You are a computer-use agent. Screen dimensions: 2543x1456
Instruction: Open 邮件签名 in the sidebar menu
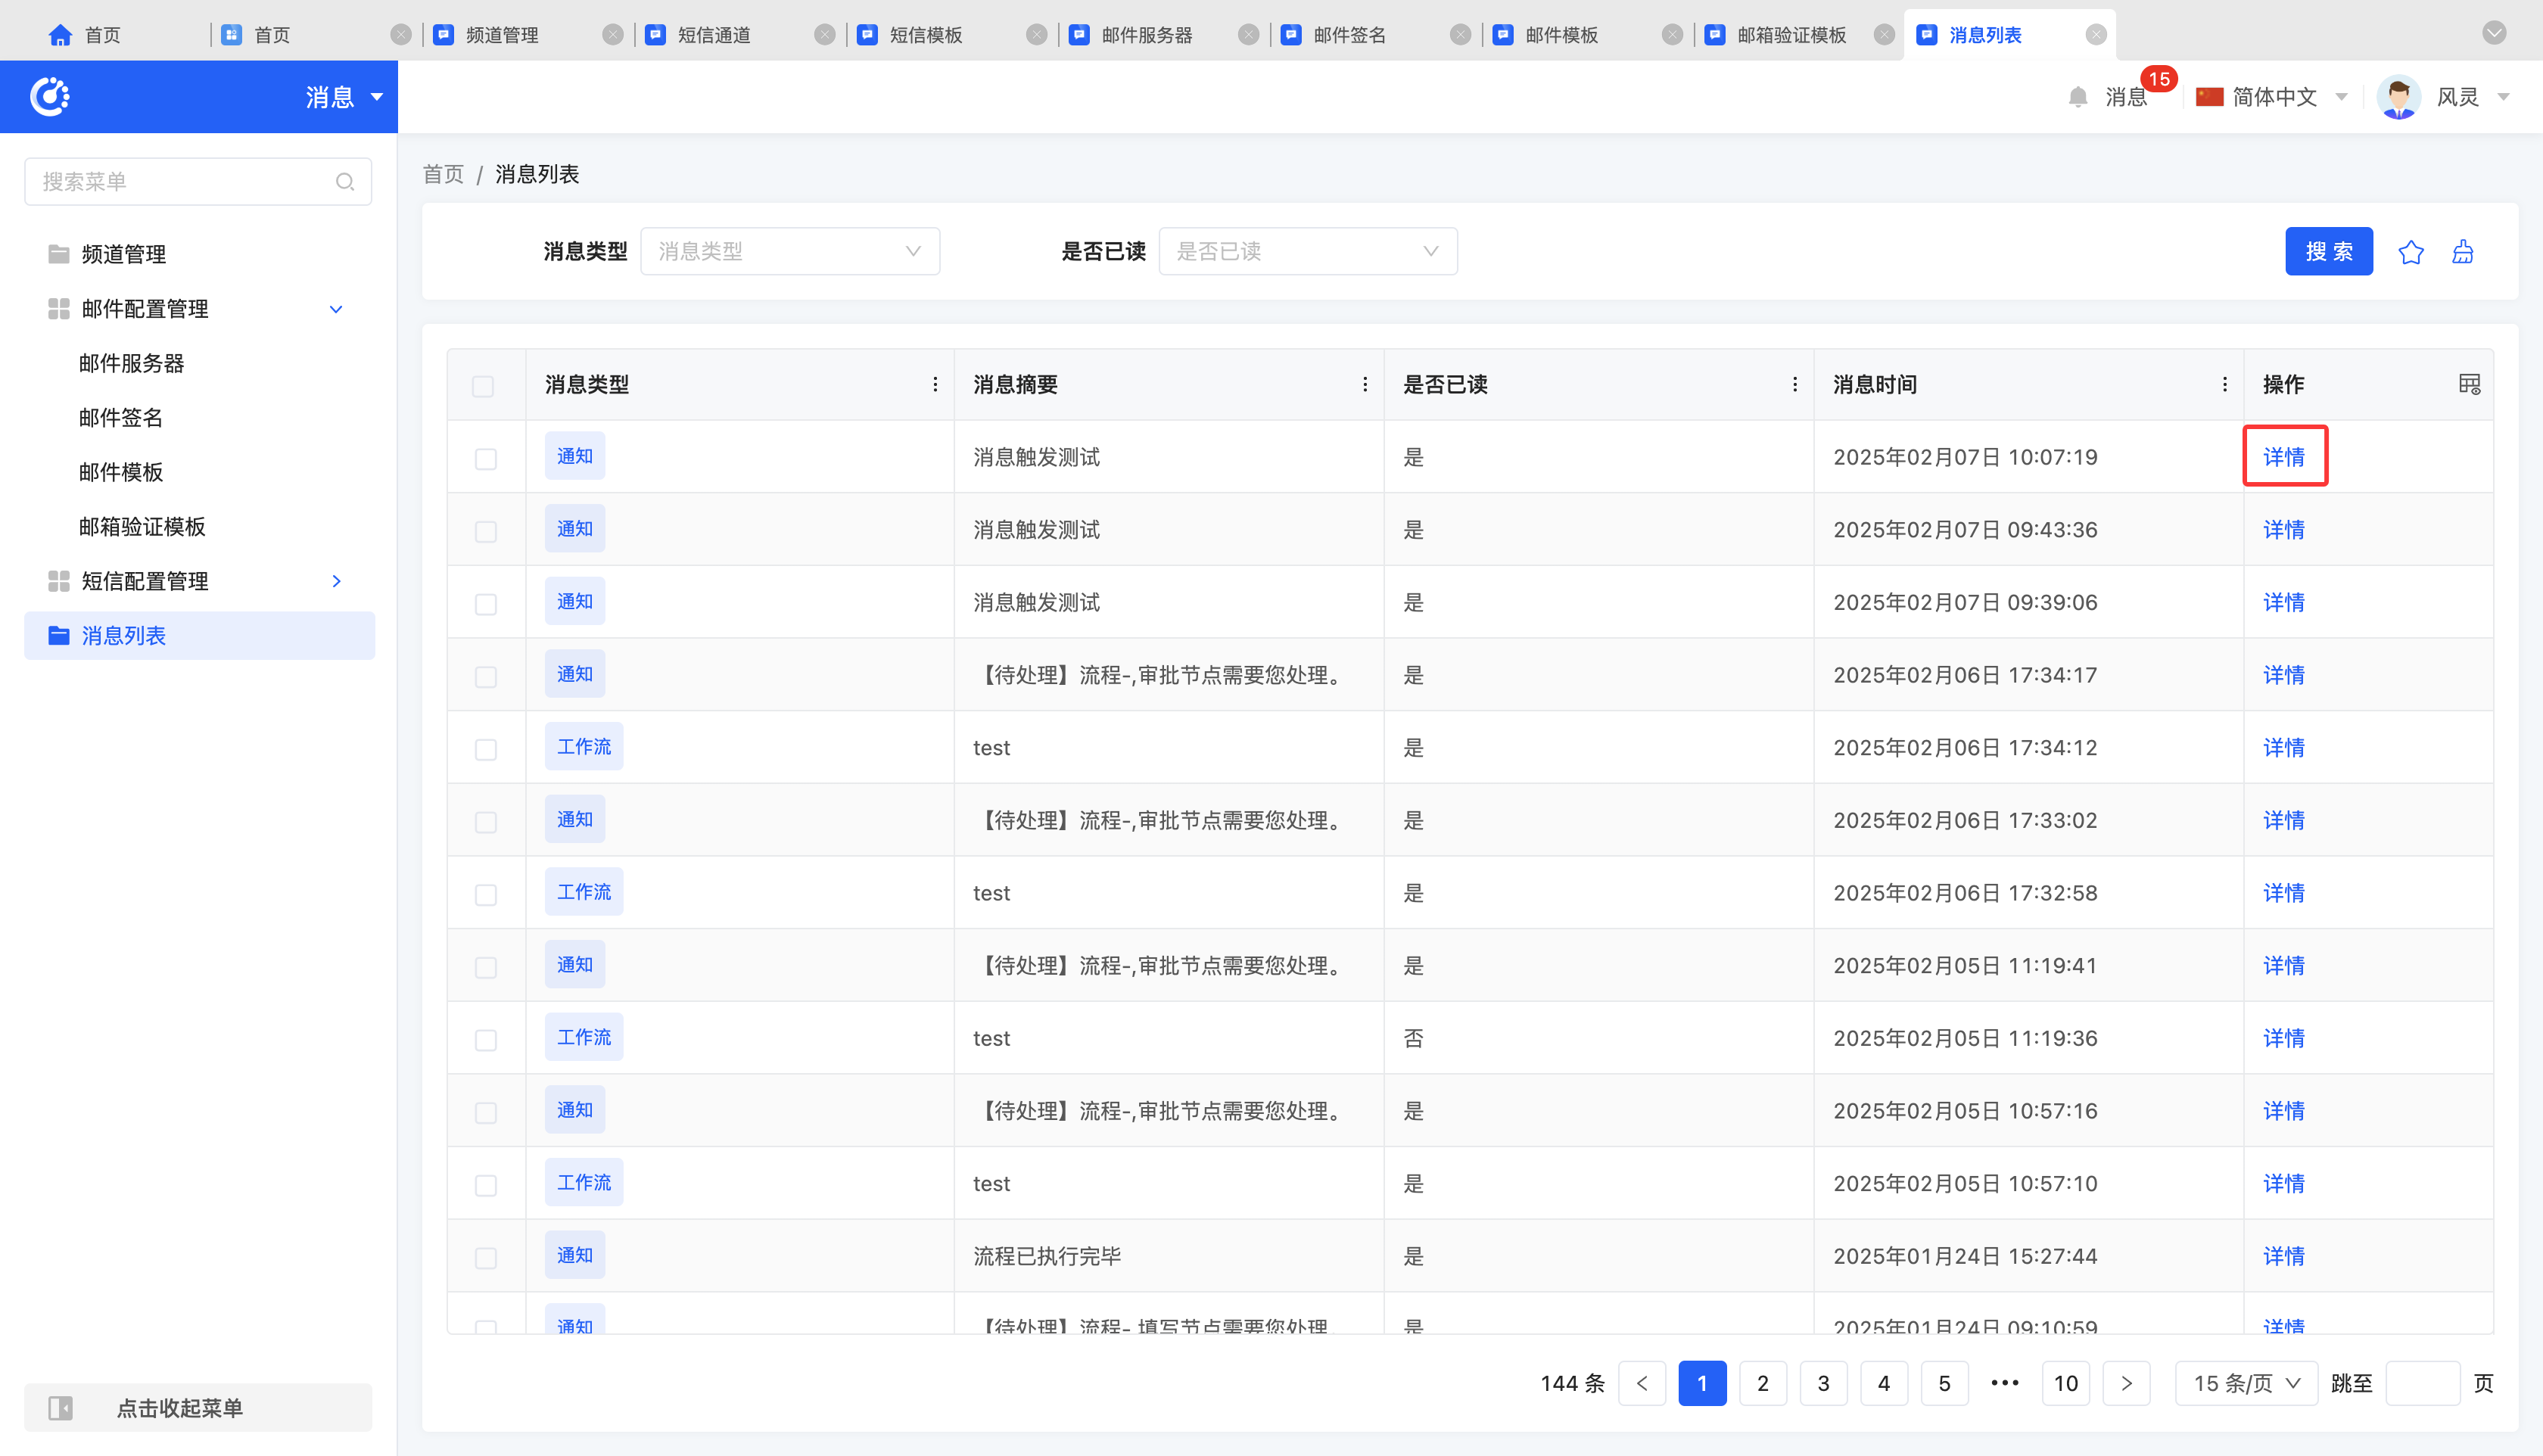tap(121, 418)
